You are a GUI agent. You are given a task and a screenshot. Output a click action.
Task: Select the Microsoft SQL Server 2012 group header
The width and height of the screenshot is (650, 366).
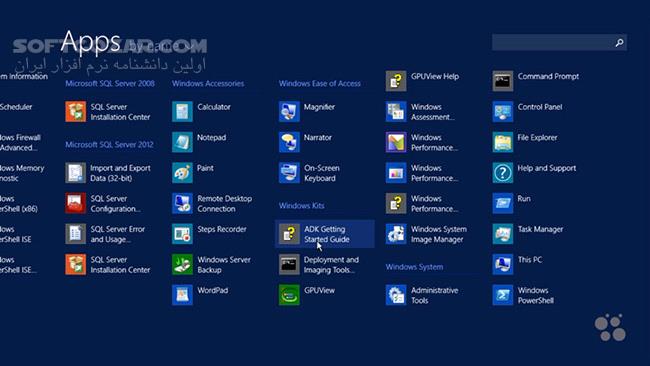(x=109, y=145)
